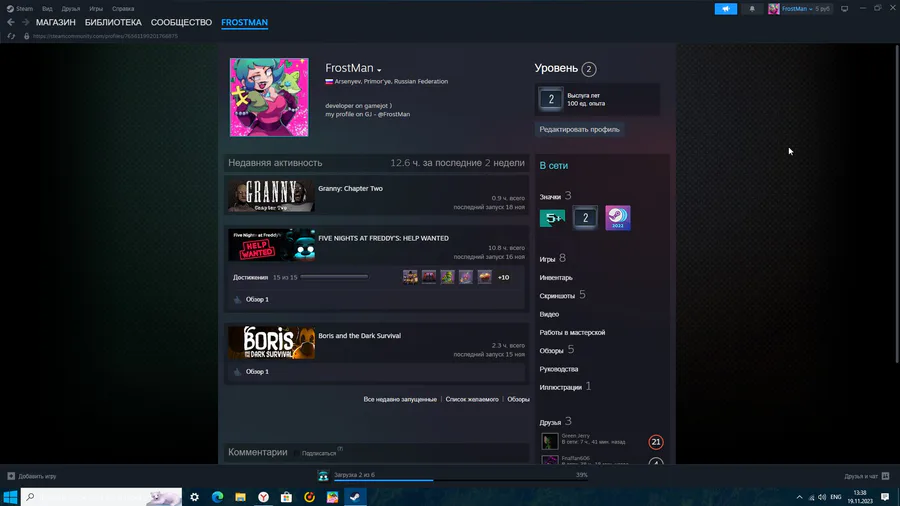Click the Big Picture monitor icon

pos(844,9)
